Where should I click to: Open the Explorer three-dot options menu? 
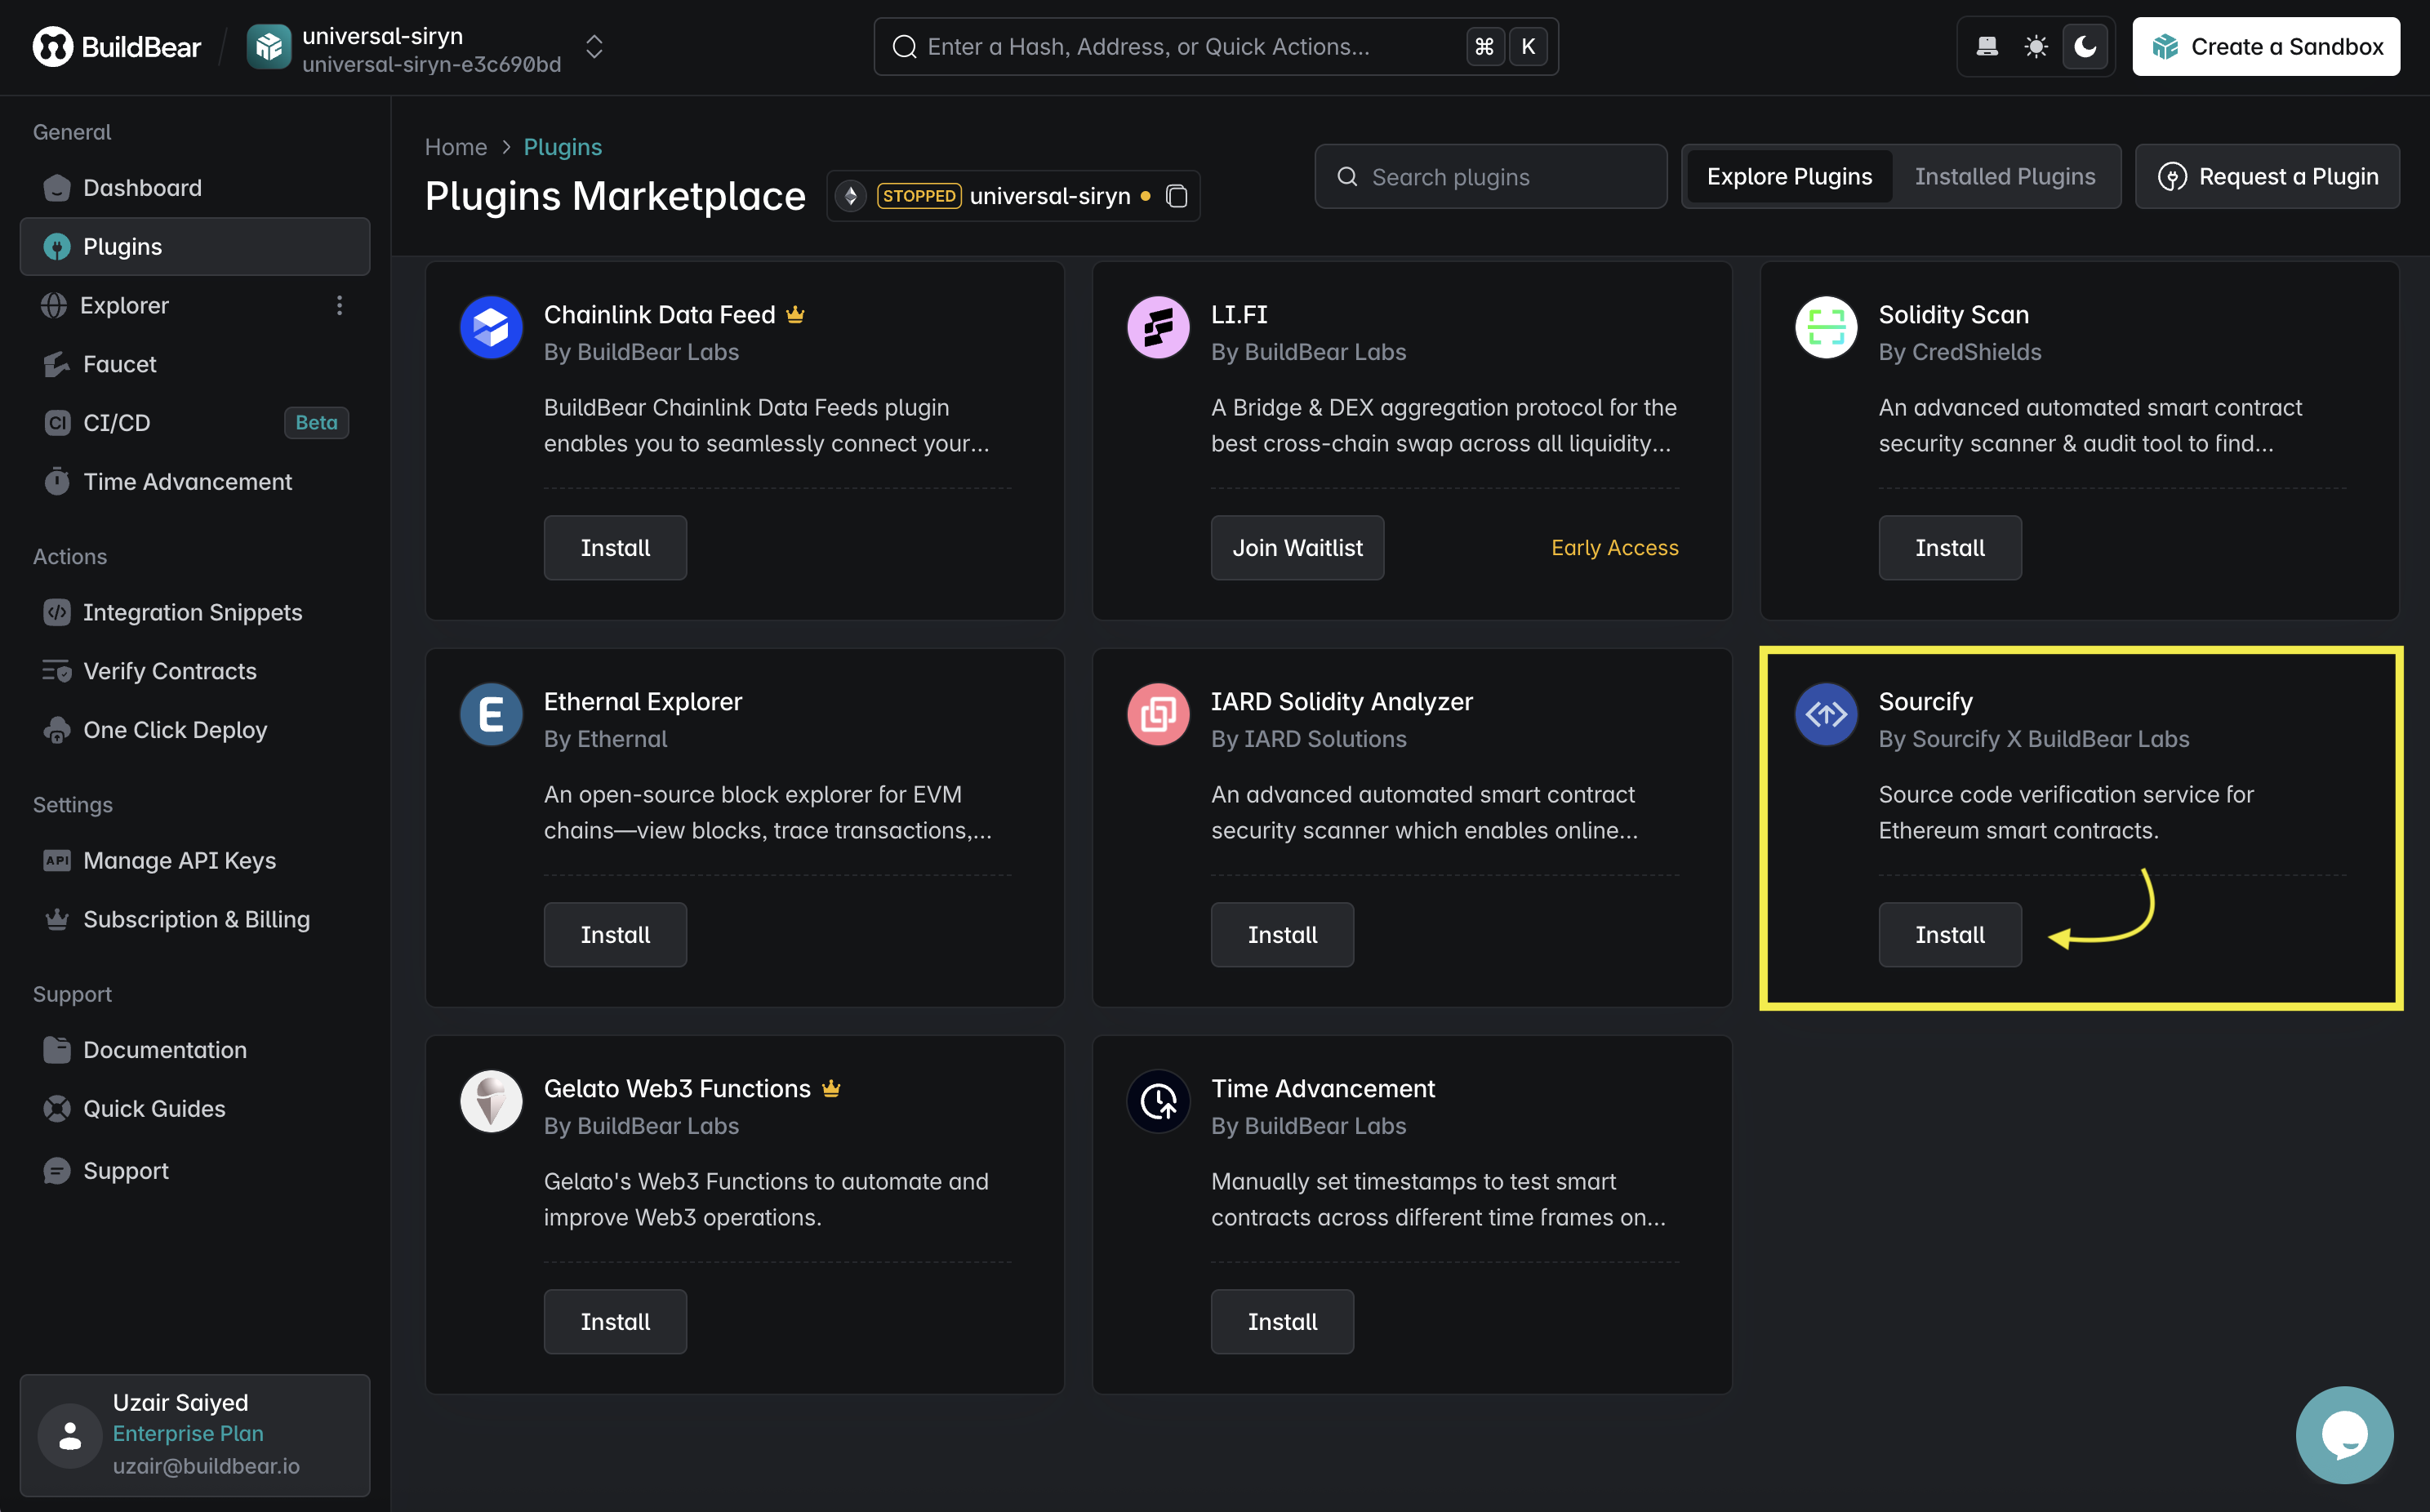[340, 305]
